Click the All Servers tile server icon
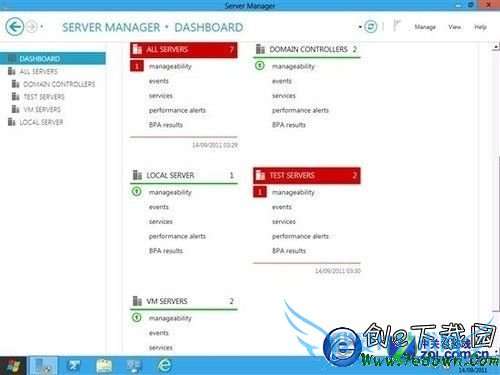Viewport: 500px width, 375px height. pos(137,49)
